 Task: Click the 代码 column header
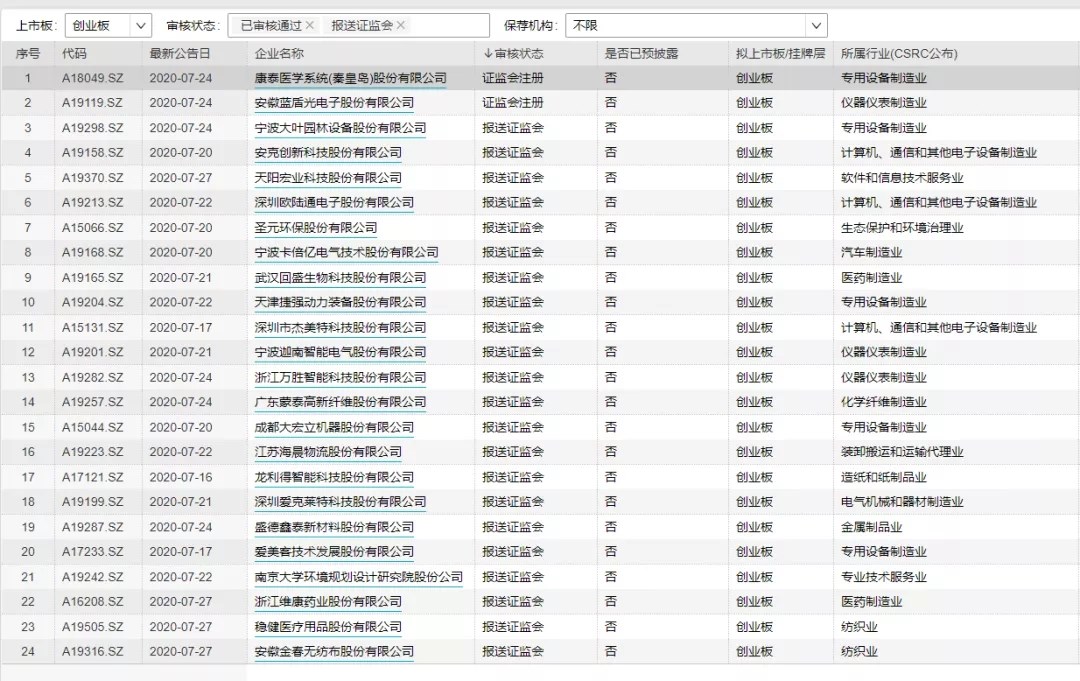pos(74,53)
